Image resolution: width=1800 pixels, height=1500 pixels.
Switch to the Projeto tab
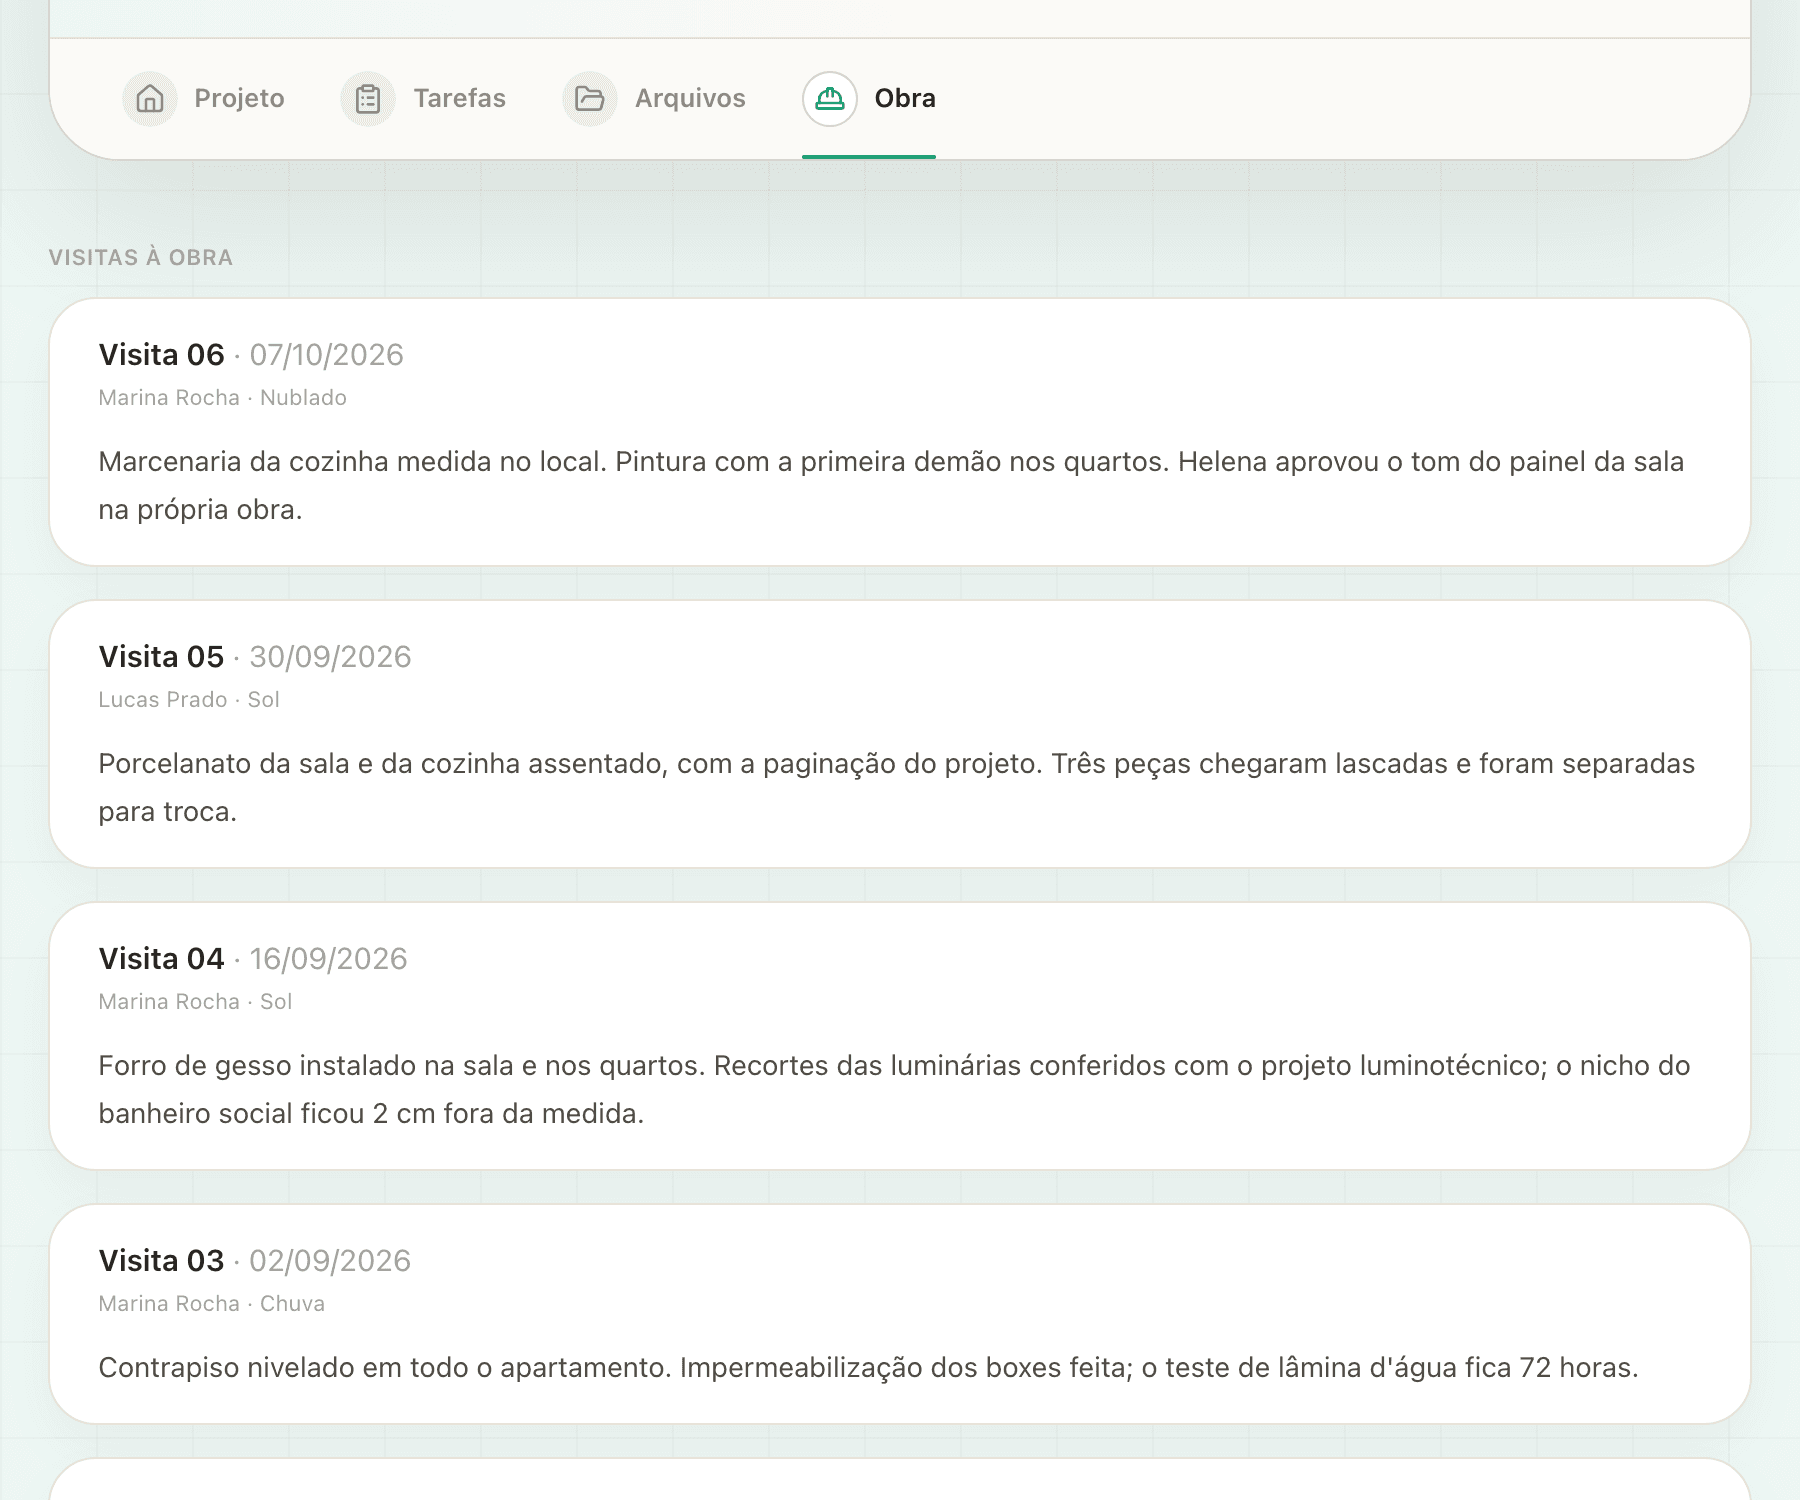pyautogui.click(x=204, y=99)
